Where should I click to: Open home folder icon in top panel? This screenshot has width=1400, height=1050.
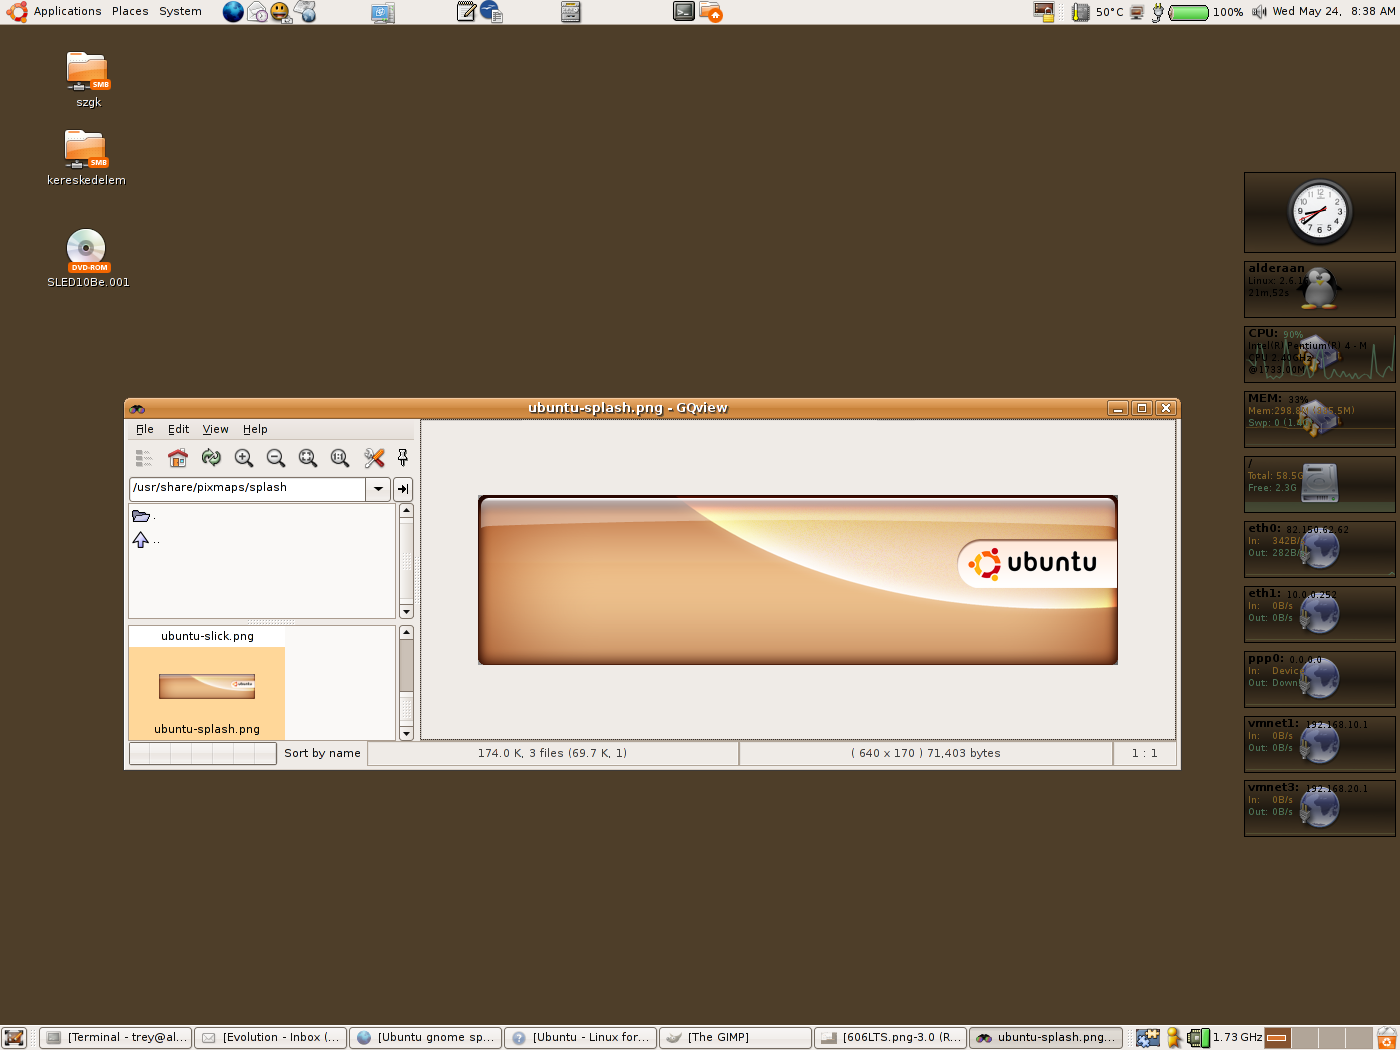711,12
